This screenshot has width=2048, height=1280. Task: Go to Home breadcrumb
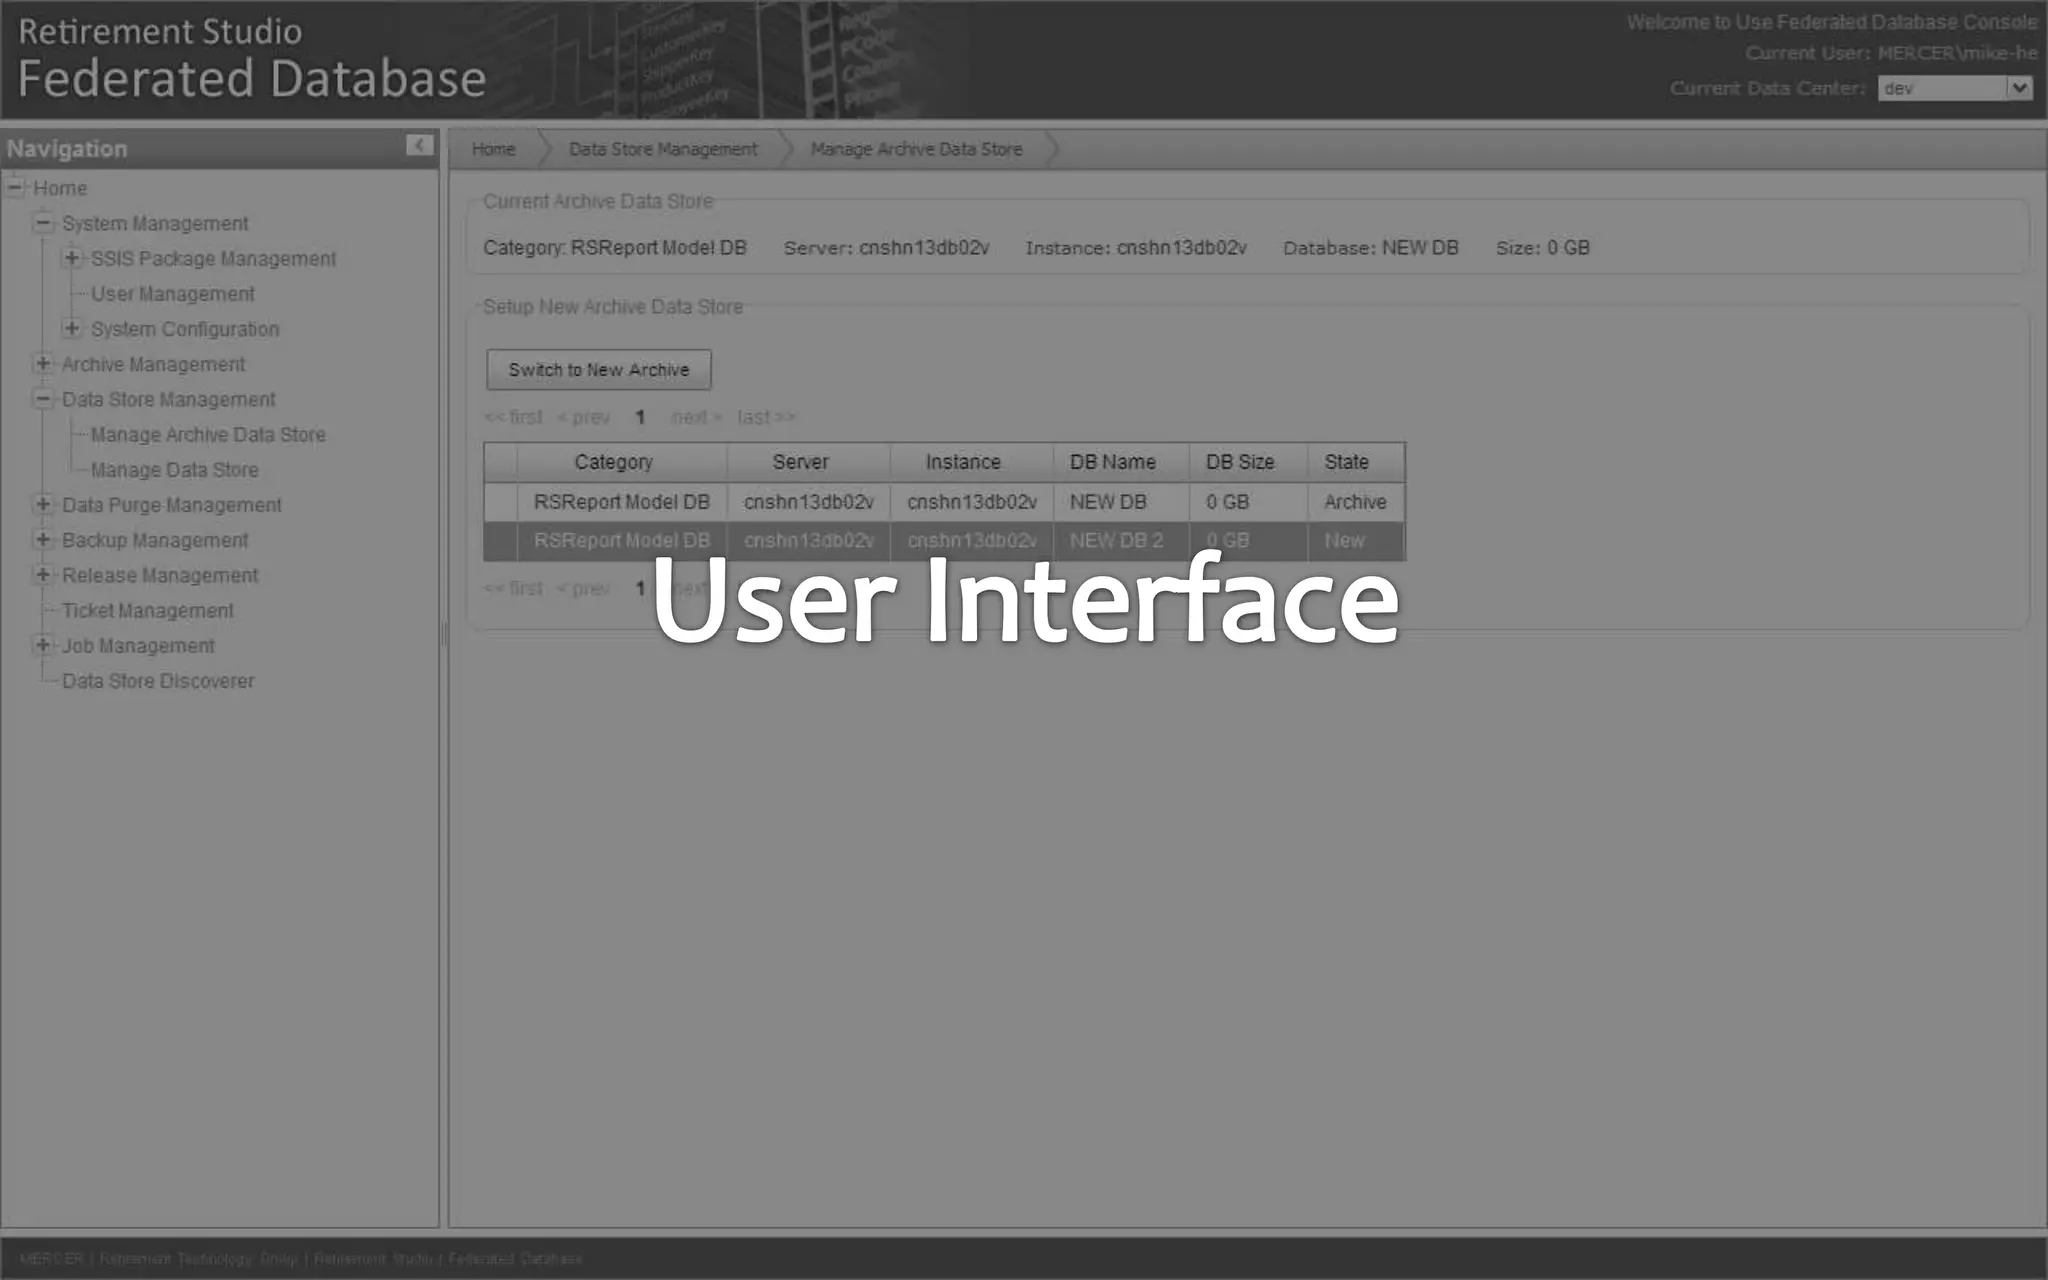493,149
